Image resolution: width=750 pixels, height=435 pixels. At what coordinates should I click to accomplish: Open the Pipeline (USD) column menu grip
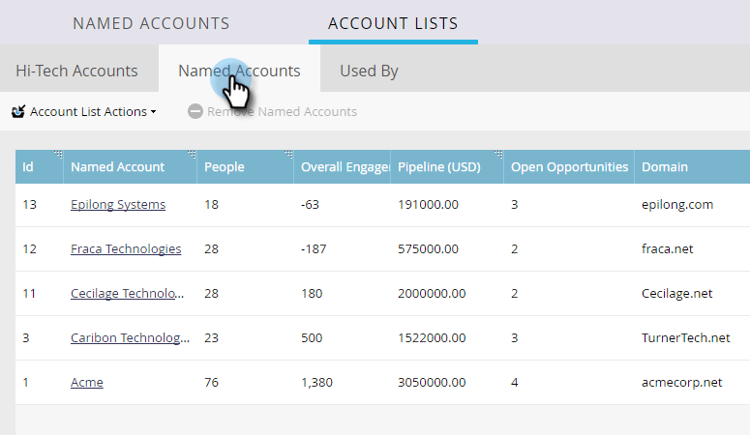point(498,154)
